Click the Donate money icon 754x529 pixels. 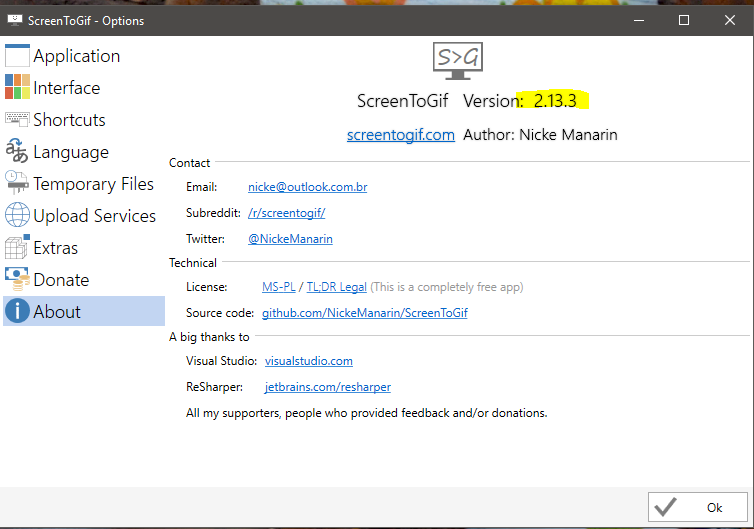point(17,279)
